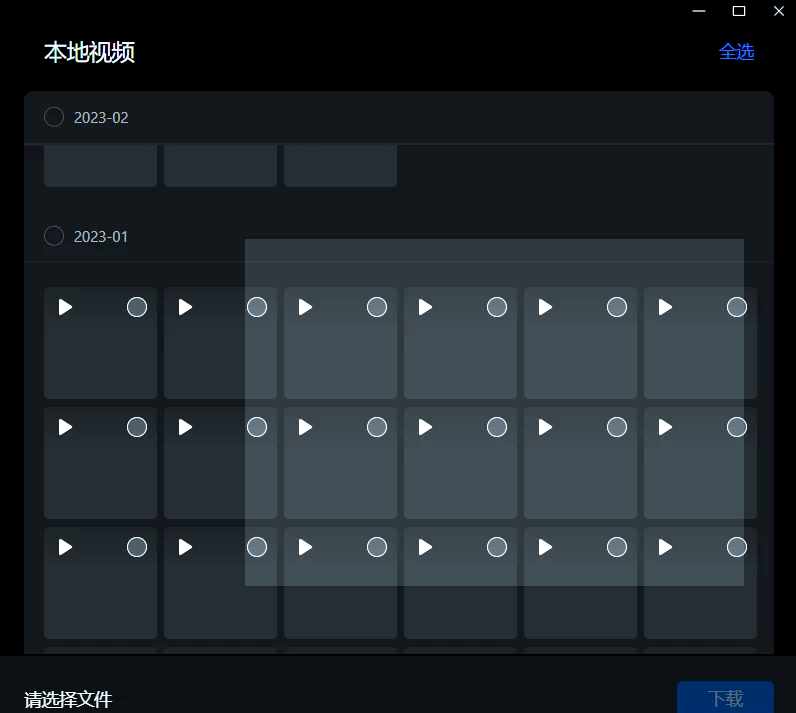Check select circle on second-row third video
The height and width of the screenshot is (713, 796).
click(x=377, y=427)
